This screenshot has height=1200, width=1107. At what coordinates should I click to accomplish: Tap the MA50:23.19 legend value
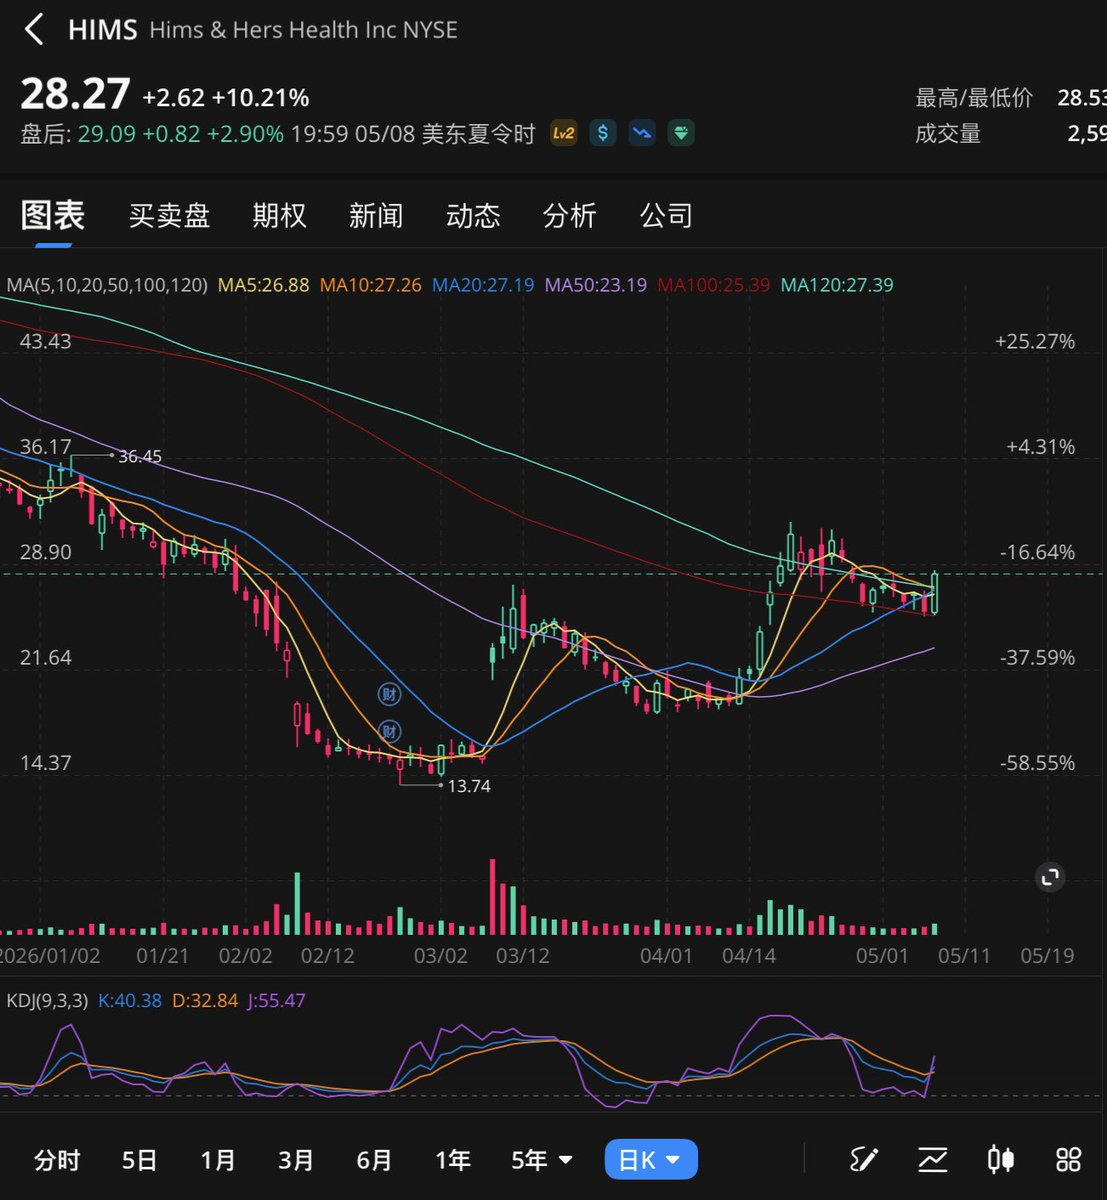(596, 285)
